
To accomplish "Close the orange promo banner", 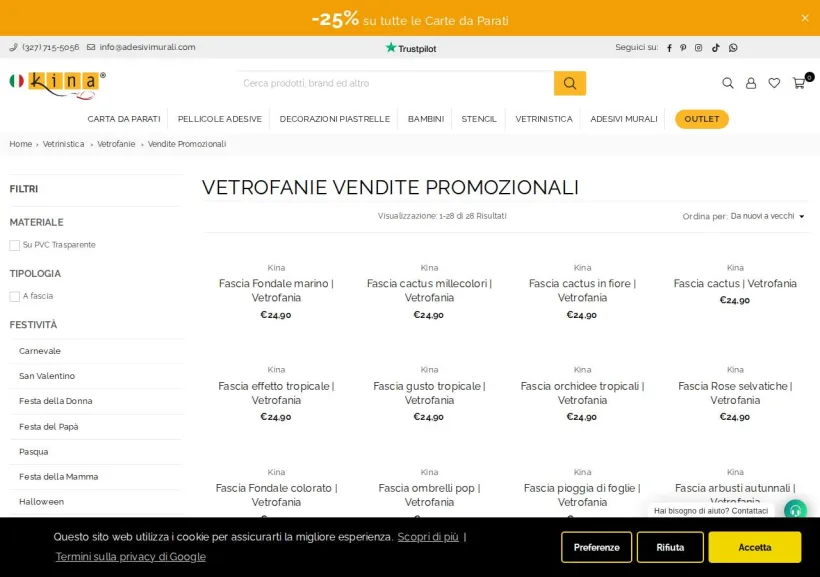I will (x=804, y=18).
